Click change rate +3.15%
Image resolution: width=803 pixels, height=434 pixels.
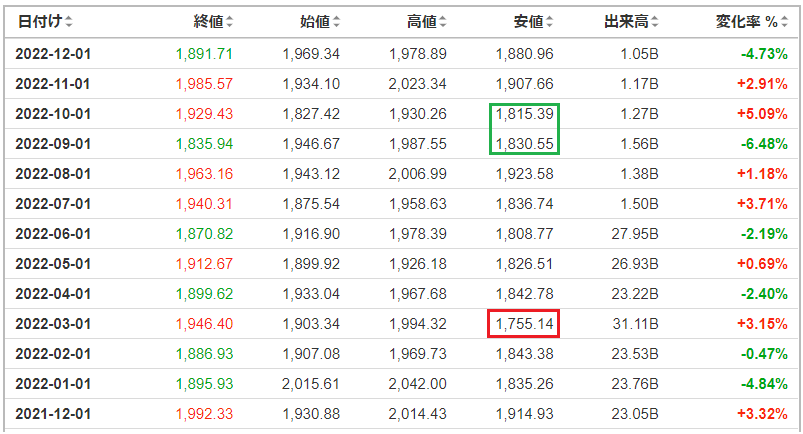763,324
